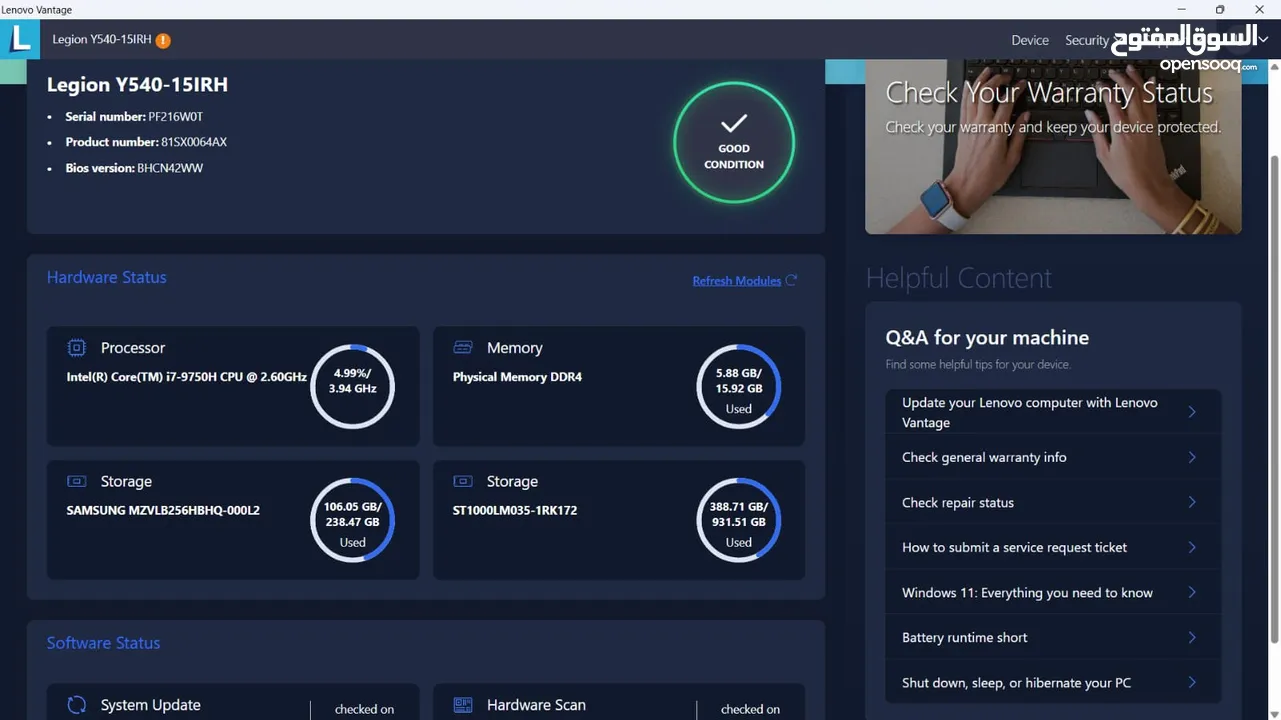Click the Serial number PF216W0T text
1281x720 pixels.
pos(134,116)
